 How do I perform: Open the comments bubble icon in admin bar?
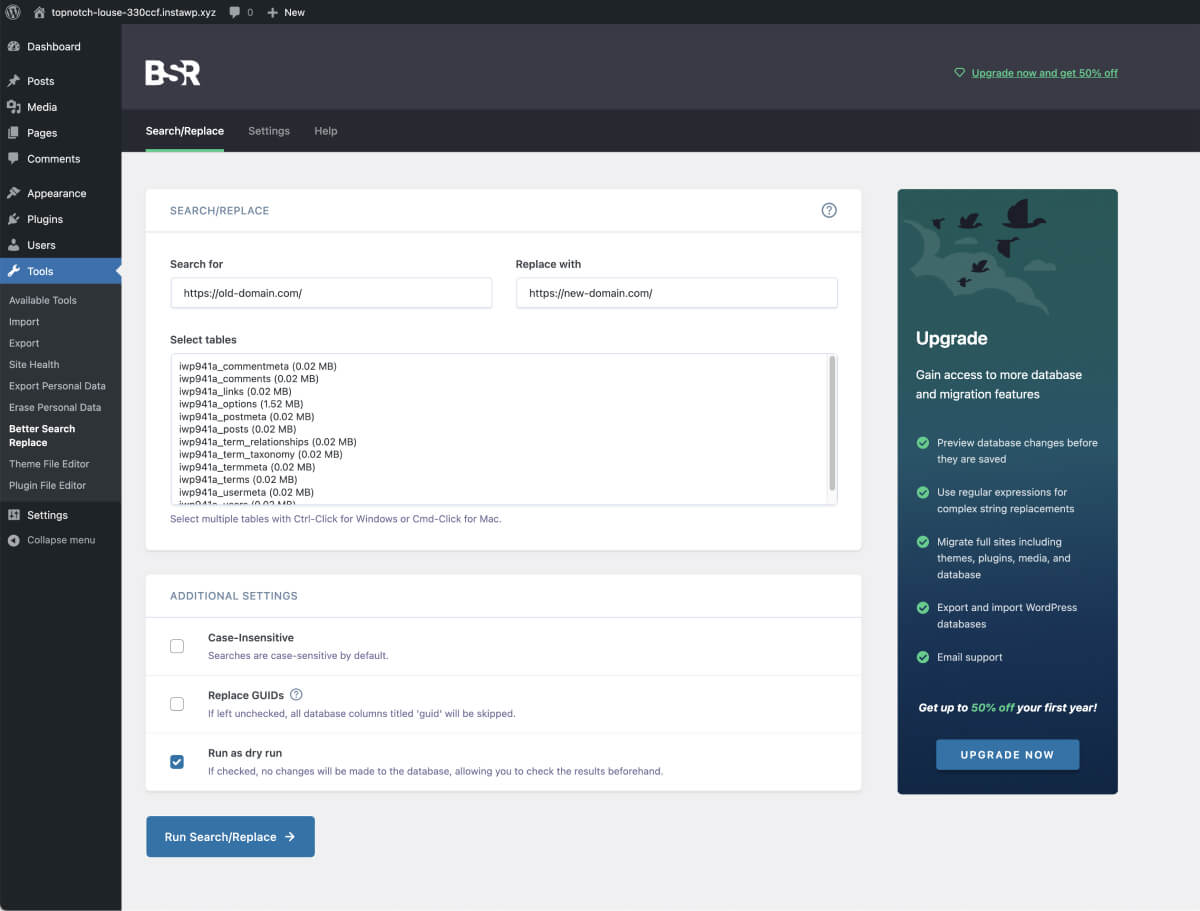click(234, 12)
